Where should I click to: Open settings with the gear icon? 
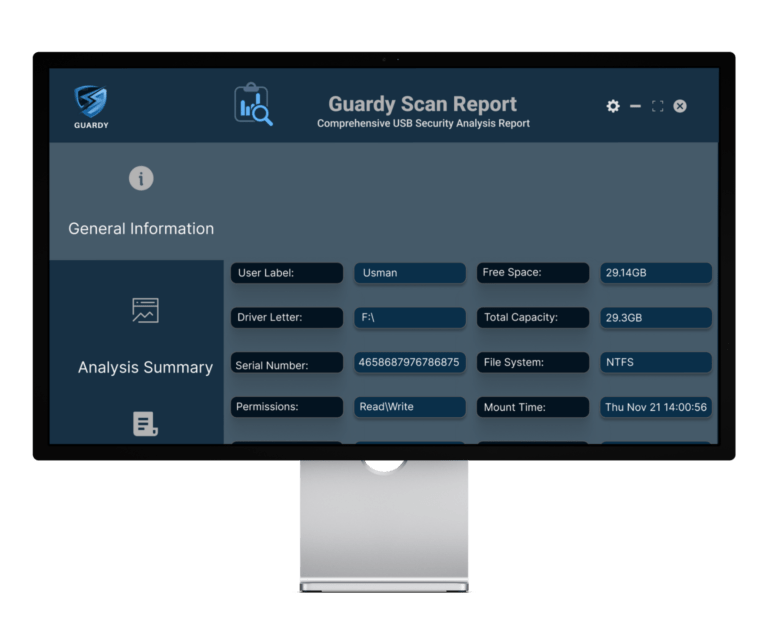coord(613,106)
